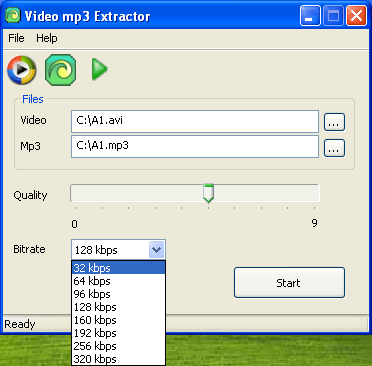Choose 256 kbps from the bitrate list
The width and height of the screenshot is (372, 366).
[118, 346]
